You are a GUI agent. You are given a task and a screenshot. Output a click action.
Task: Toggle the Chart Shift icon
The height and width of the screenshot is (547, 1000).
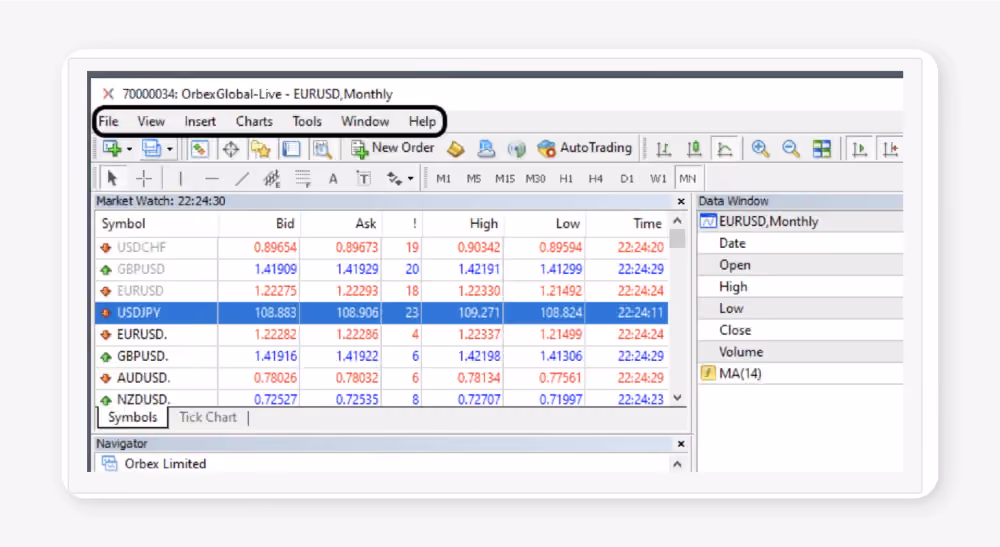[x=890, y=149]
